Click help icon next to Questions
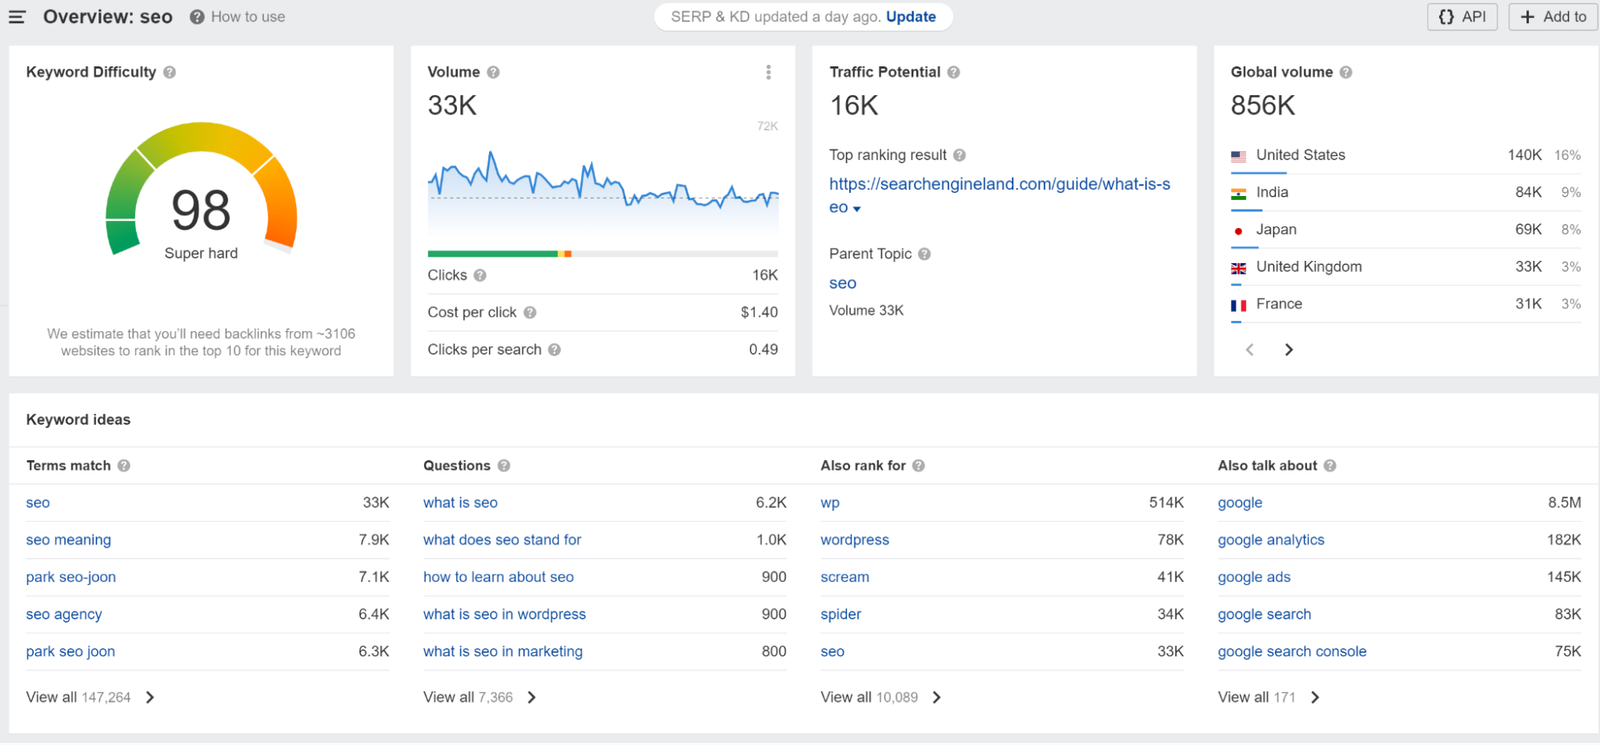 pos(504,466)
